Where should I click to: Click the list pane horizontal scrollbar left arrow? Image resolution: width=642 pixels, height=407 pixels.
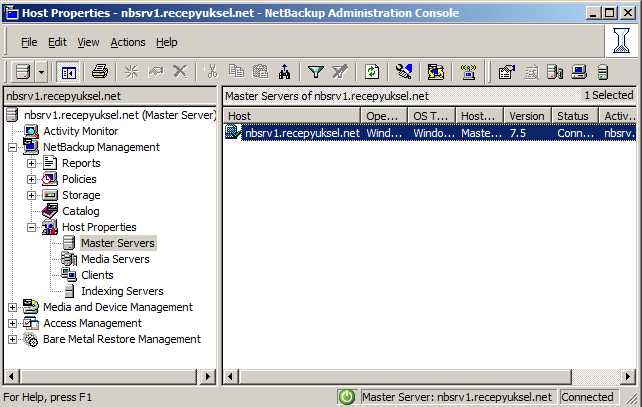[231, 376]
